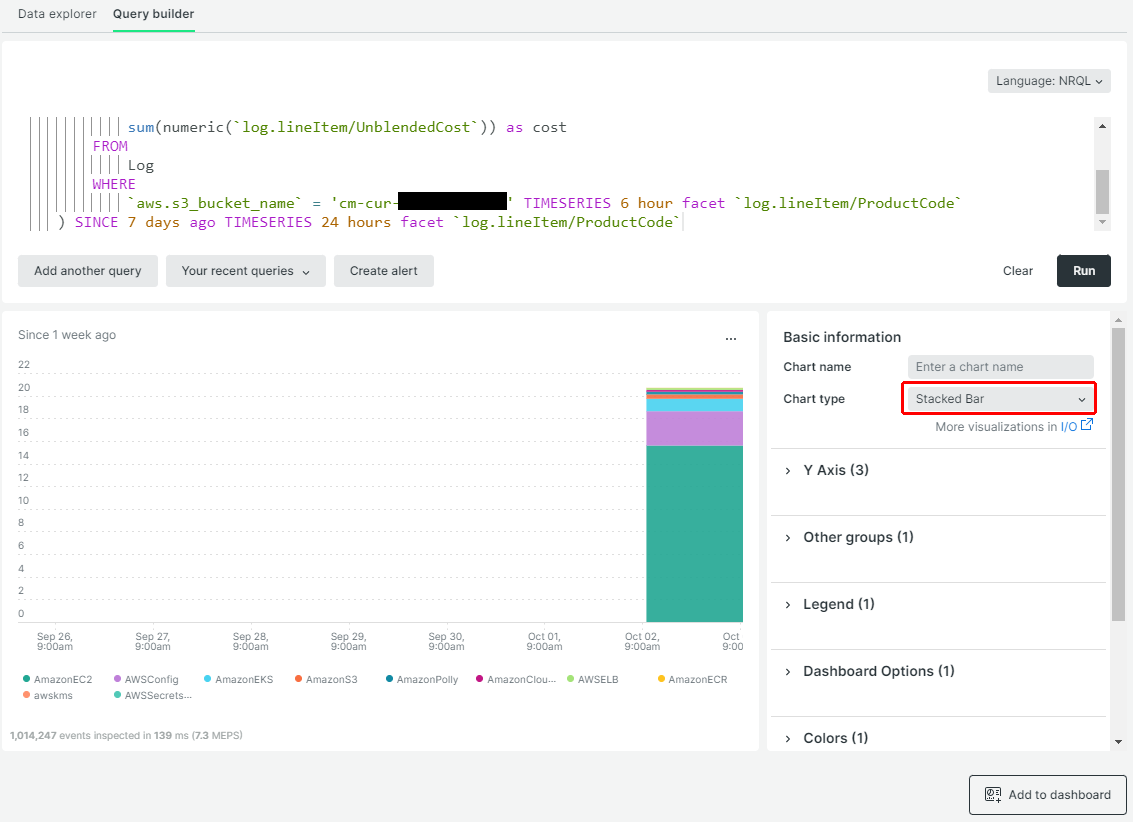Viewport: 1133px width, 822px height.
Task: Toggle the AmazonEKS legend series
Action: tap(238, 679)
